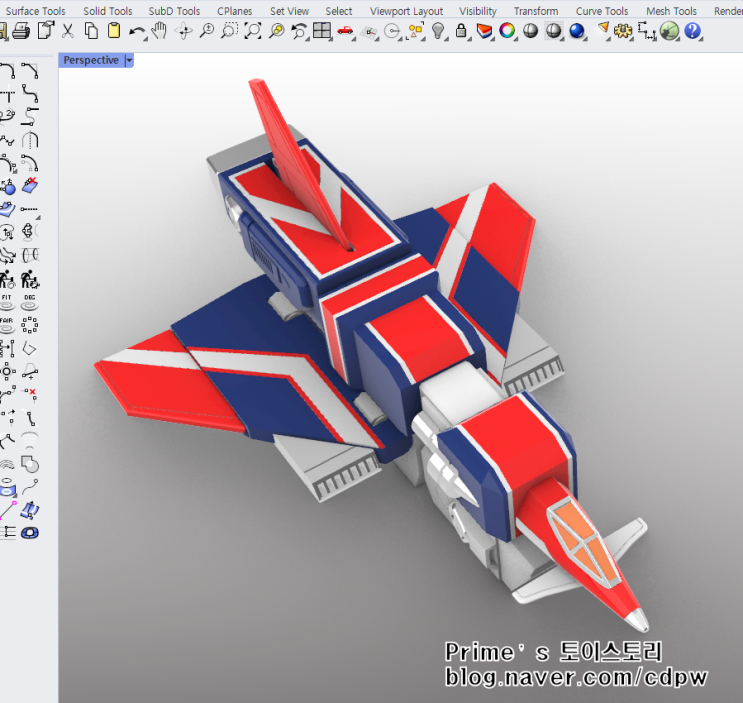The image size is (743, 703).
Task: Click the red car icon
Action: point(345,31)
